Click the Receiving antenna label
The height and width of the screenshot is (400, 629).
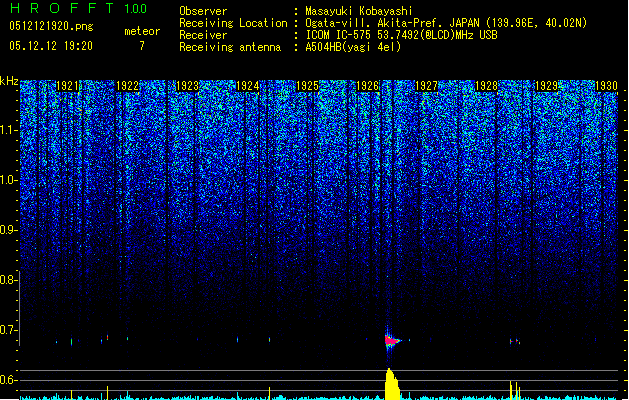click(230, 47)
